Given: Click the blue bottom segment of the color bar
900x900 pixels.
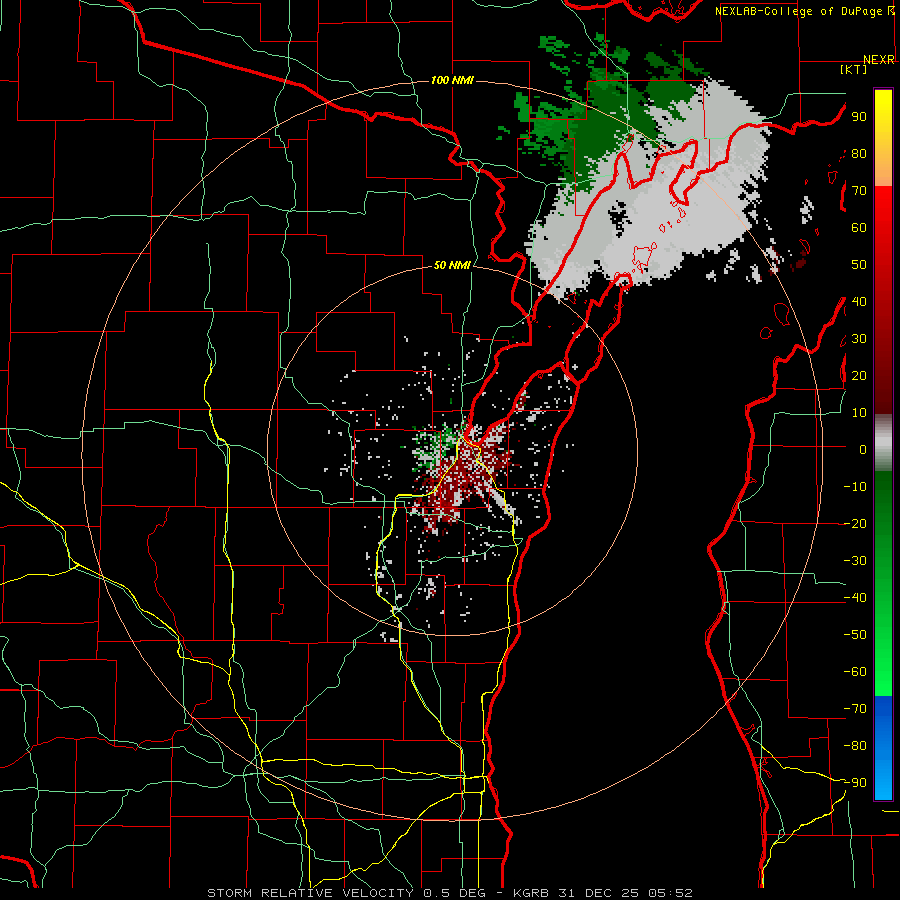Looking at the screenshot, I should pyautogui.click(x=883, y=748).
